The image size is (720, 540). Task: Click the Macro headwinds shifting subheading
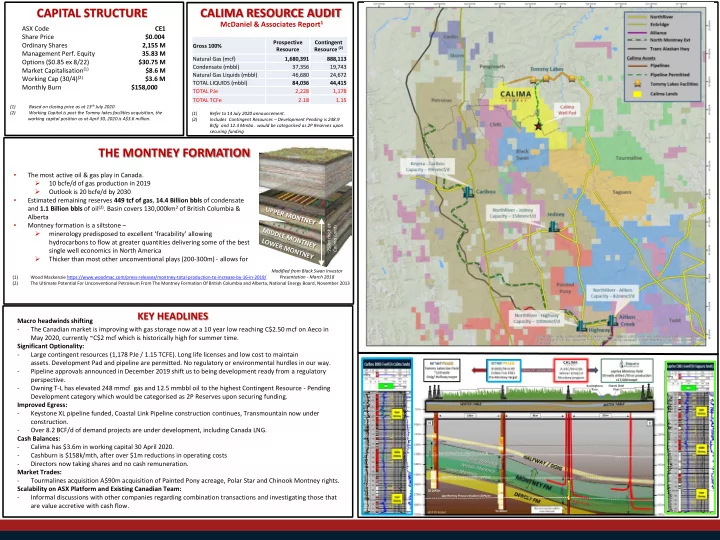55,321
